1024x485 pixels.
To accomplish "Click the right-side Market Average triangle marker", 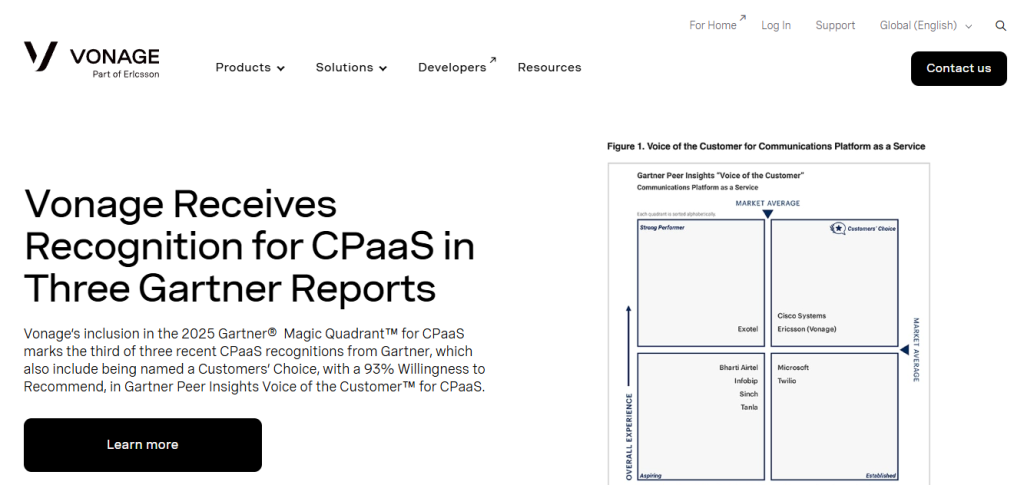I will coord(904,350).
